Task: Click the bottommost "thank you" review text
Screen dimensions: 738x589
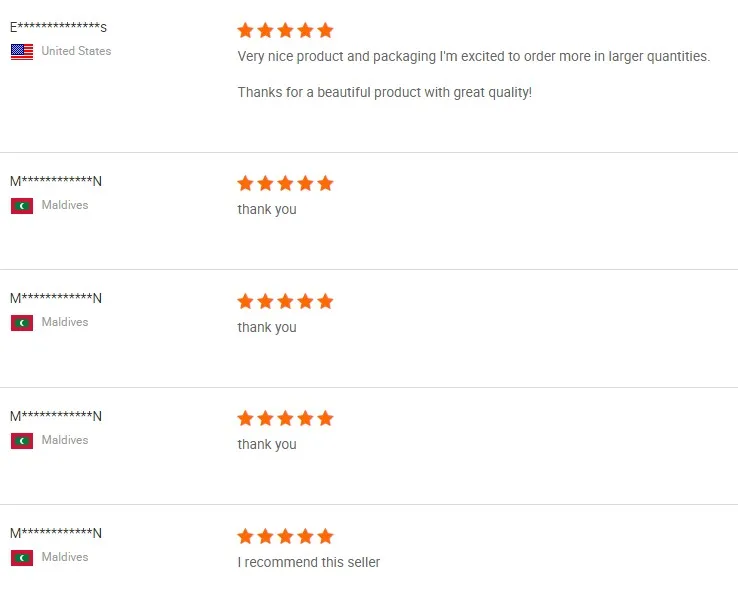Action: tap(267, 445)
